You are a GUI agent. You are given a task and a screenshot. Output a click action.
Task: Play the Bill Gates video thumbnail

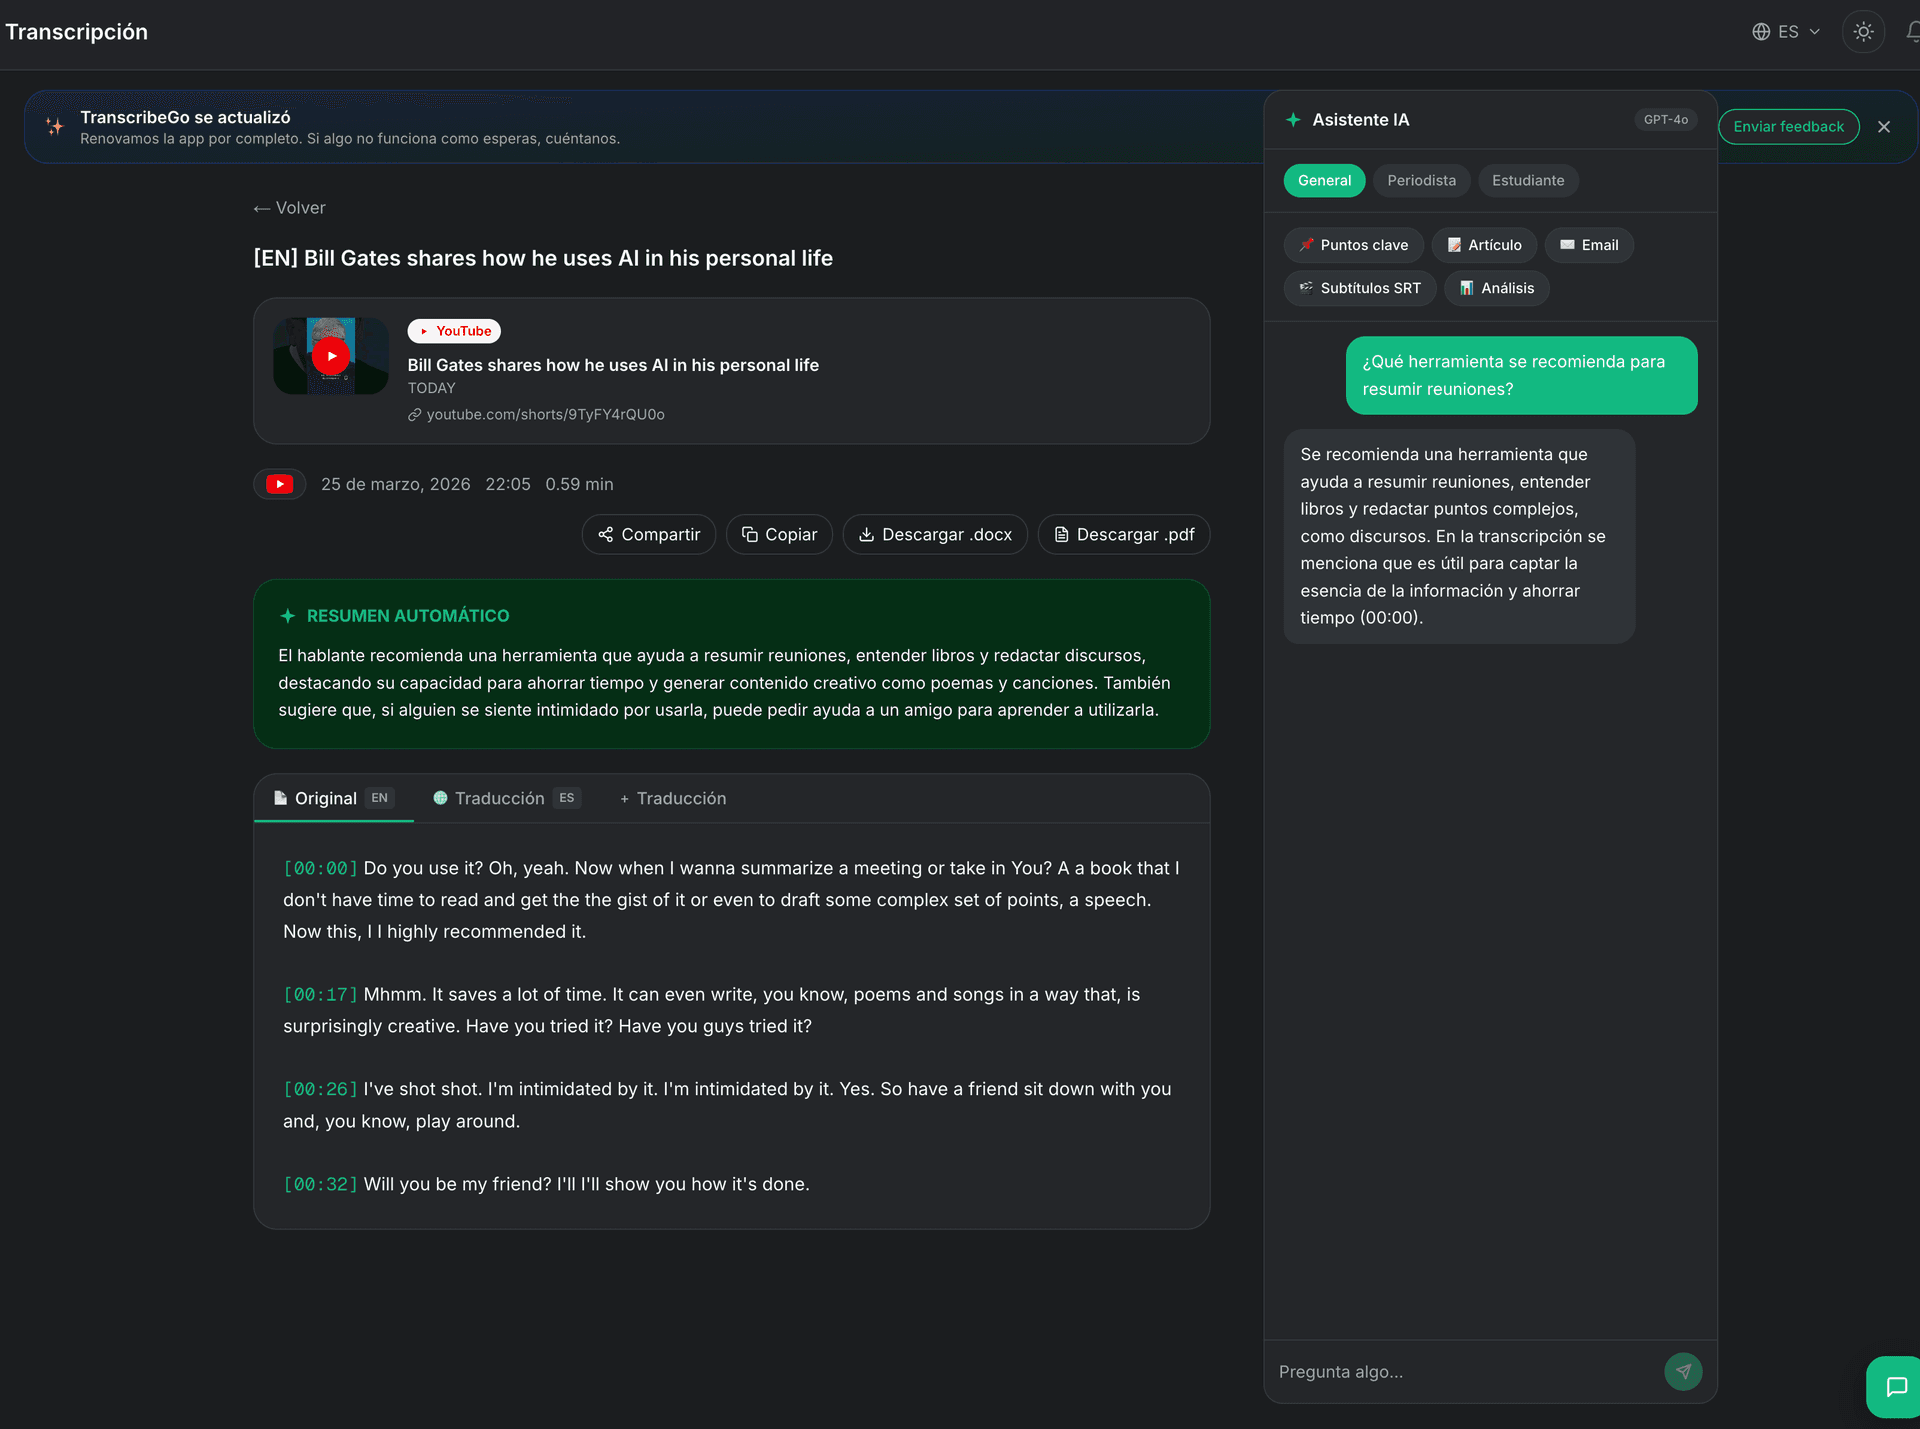tap(331, 356)
